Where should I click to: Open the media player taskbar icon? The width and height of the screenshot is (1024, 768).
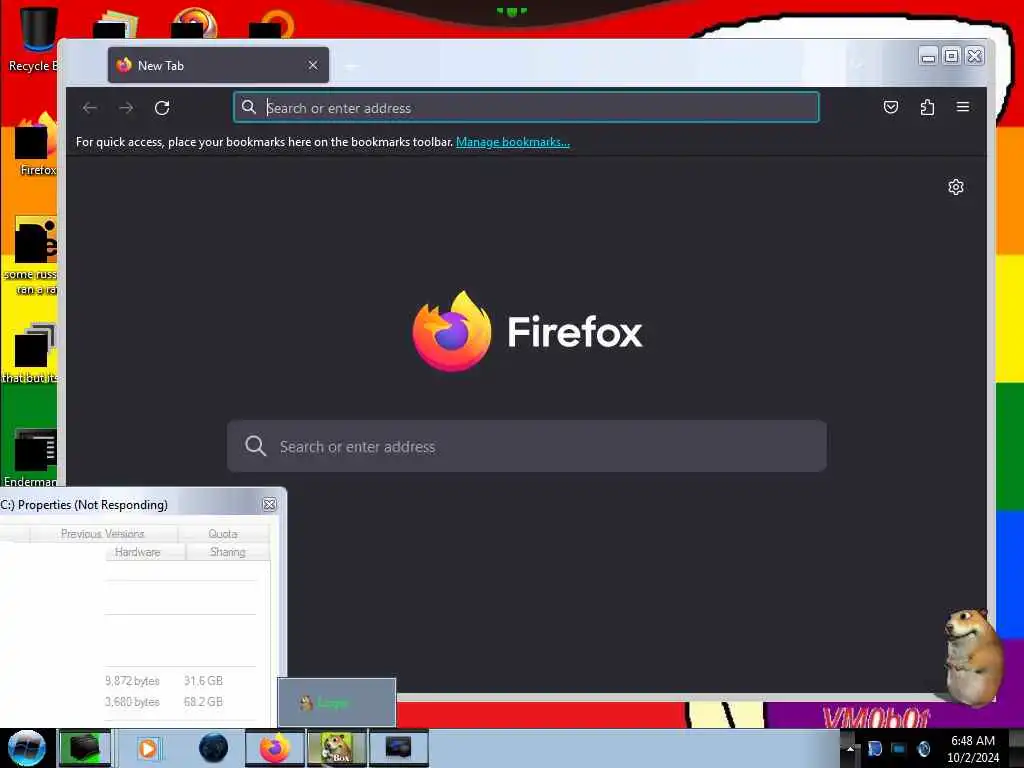pyautogui.click(x=148, y=748)
